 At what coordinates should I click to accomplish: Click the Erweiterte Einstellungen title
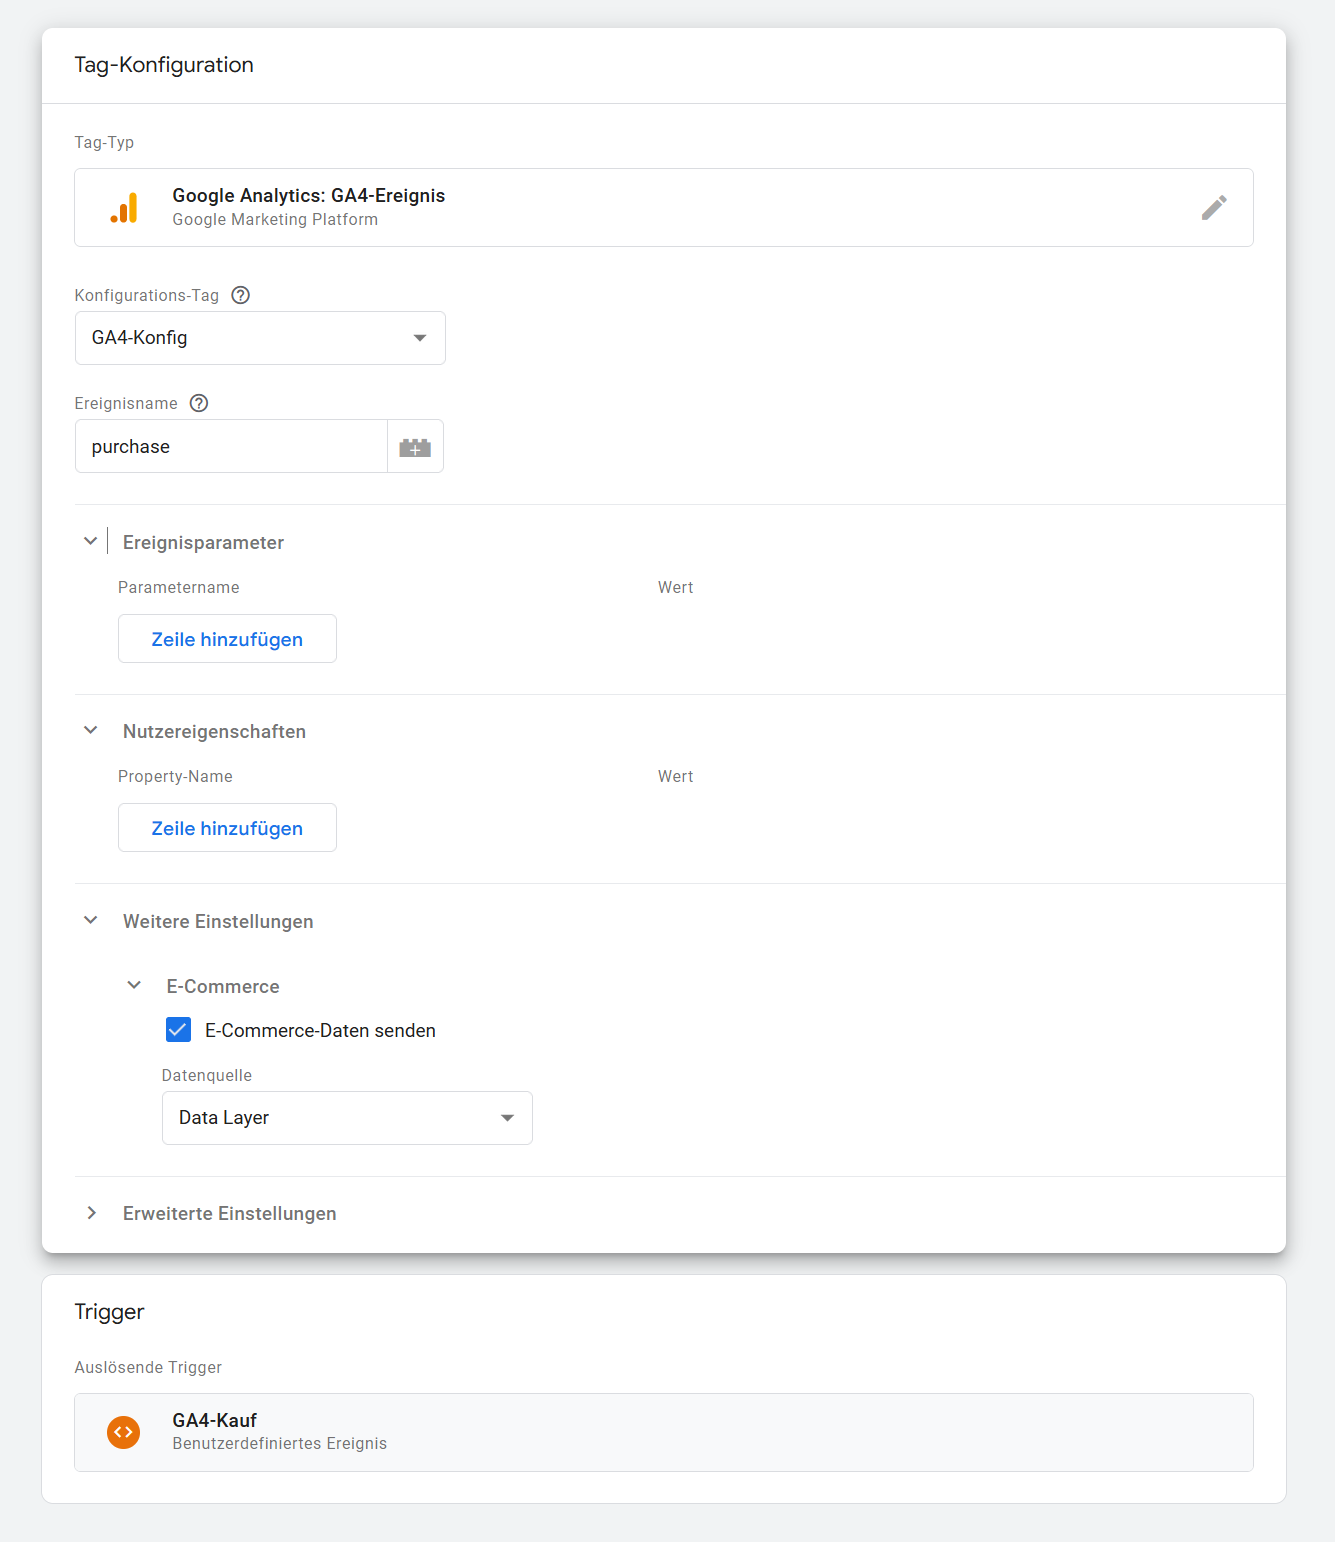(x=229, y=1213)
